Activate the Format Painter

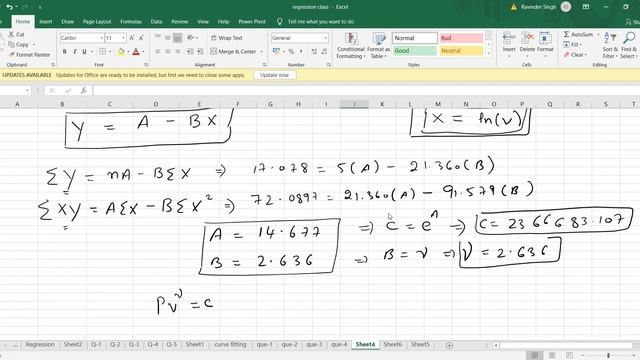pos(29,54)
